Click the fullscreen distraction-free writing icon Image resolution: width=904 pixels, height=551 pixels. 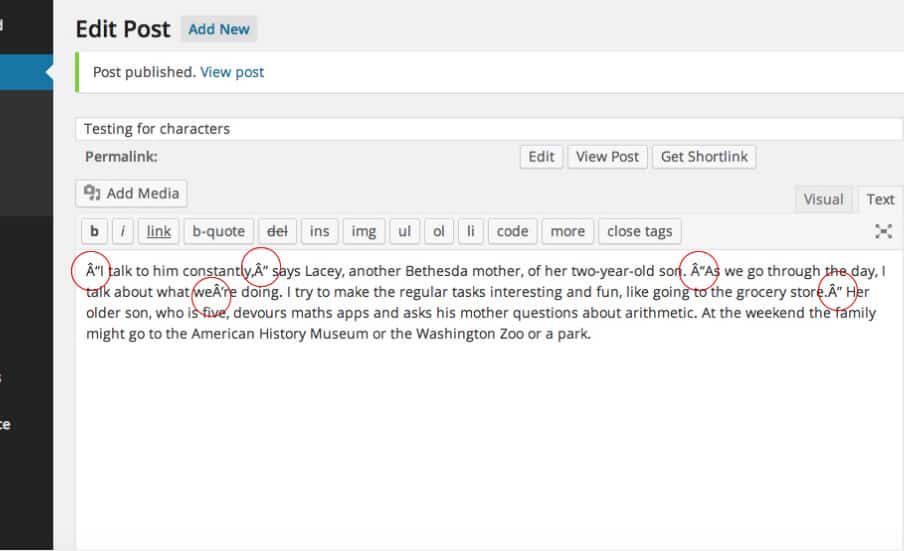[x=883, y=231]
